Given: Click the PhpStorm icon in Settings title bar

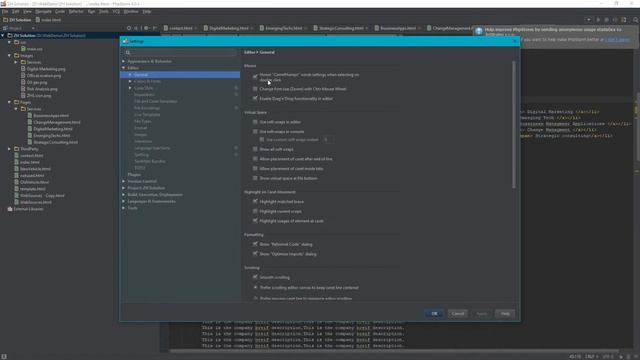Looking at the screenshot, I should coord(125,41).
